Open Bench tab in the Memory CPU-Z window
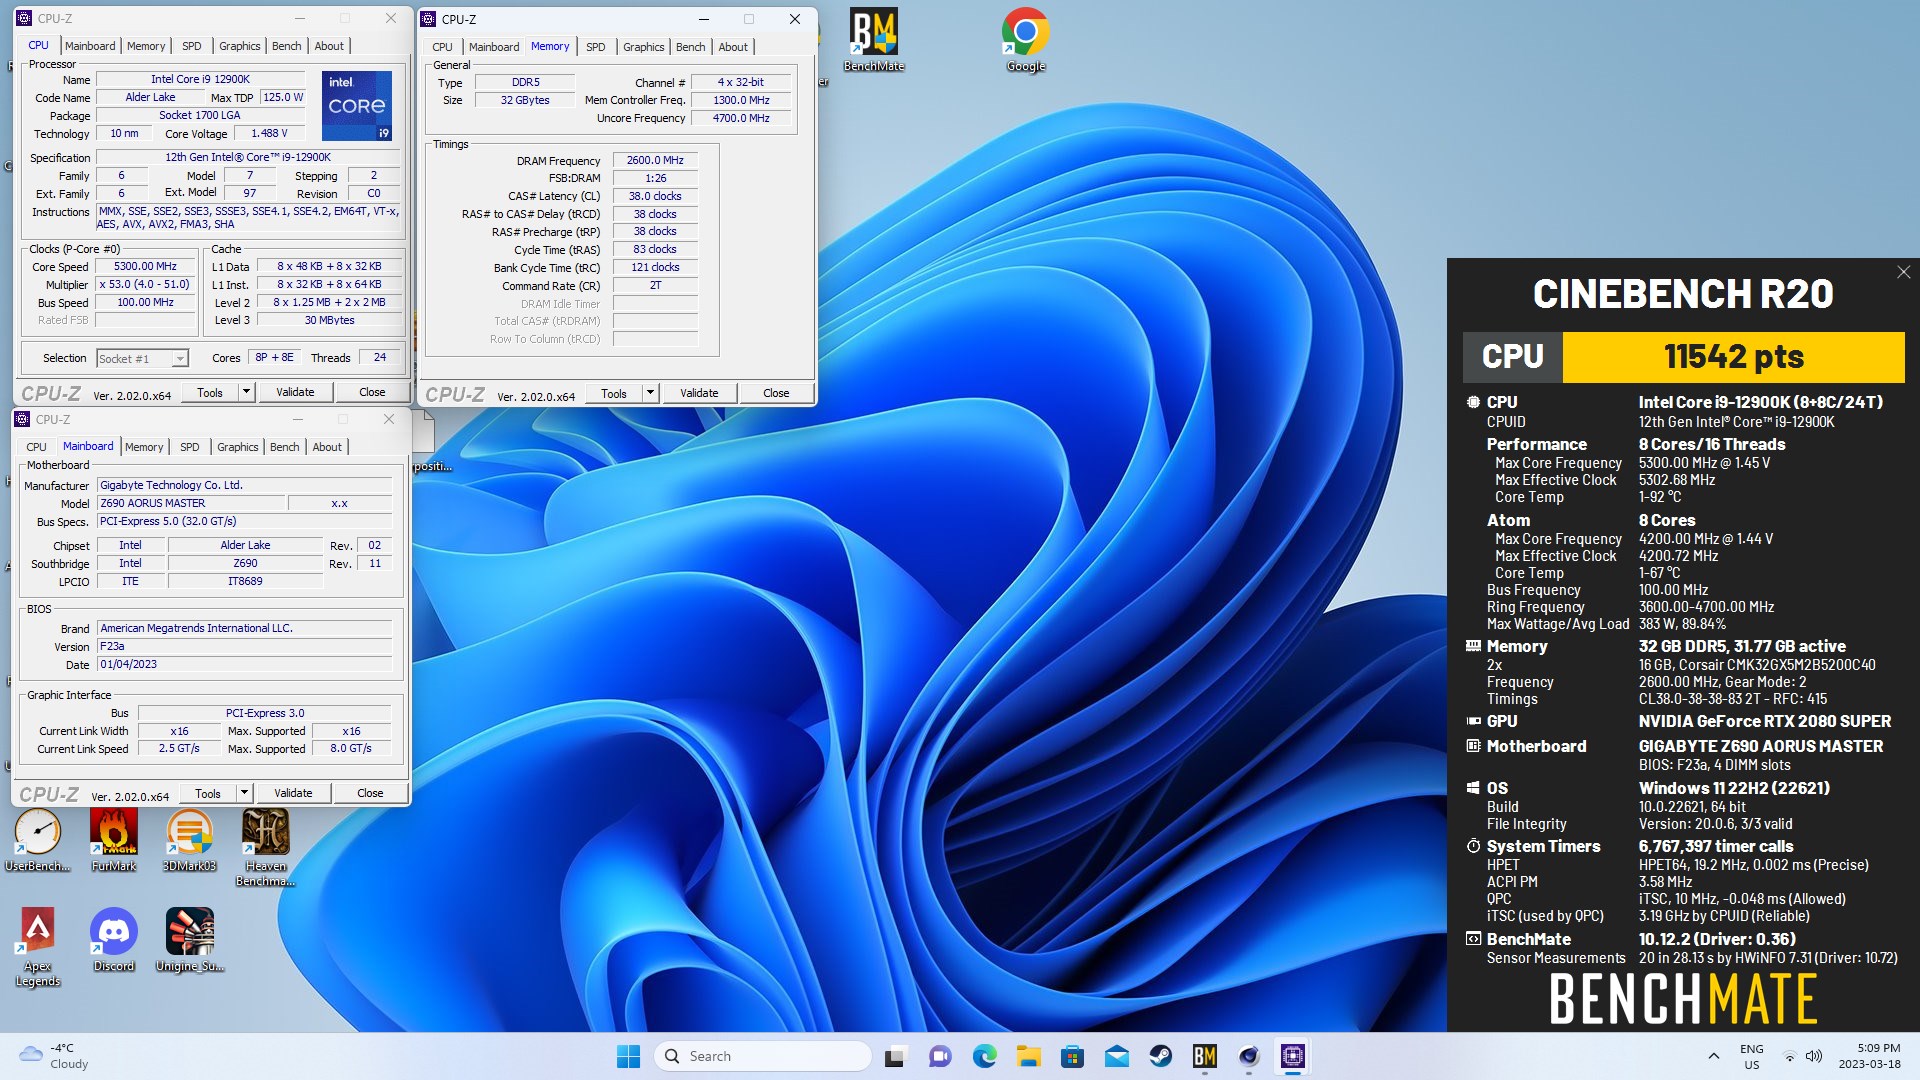This screenshot has height=1080, width=1920. pos(690,47)
